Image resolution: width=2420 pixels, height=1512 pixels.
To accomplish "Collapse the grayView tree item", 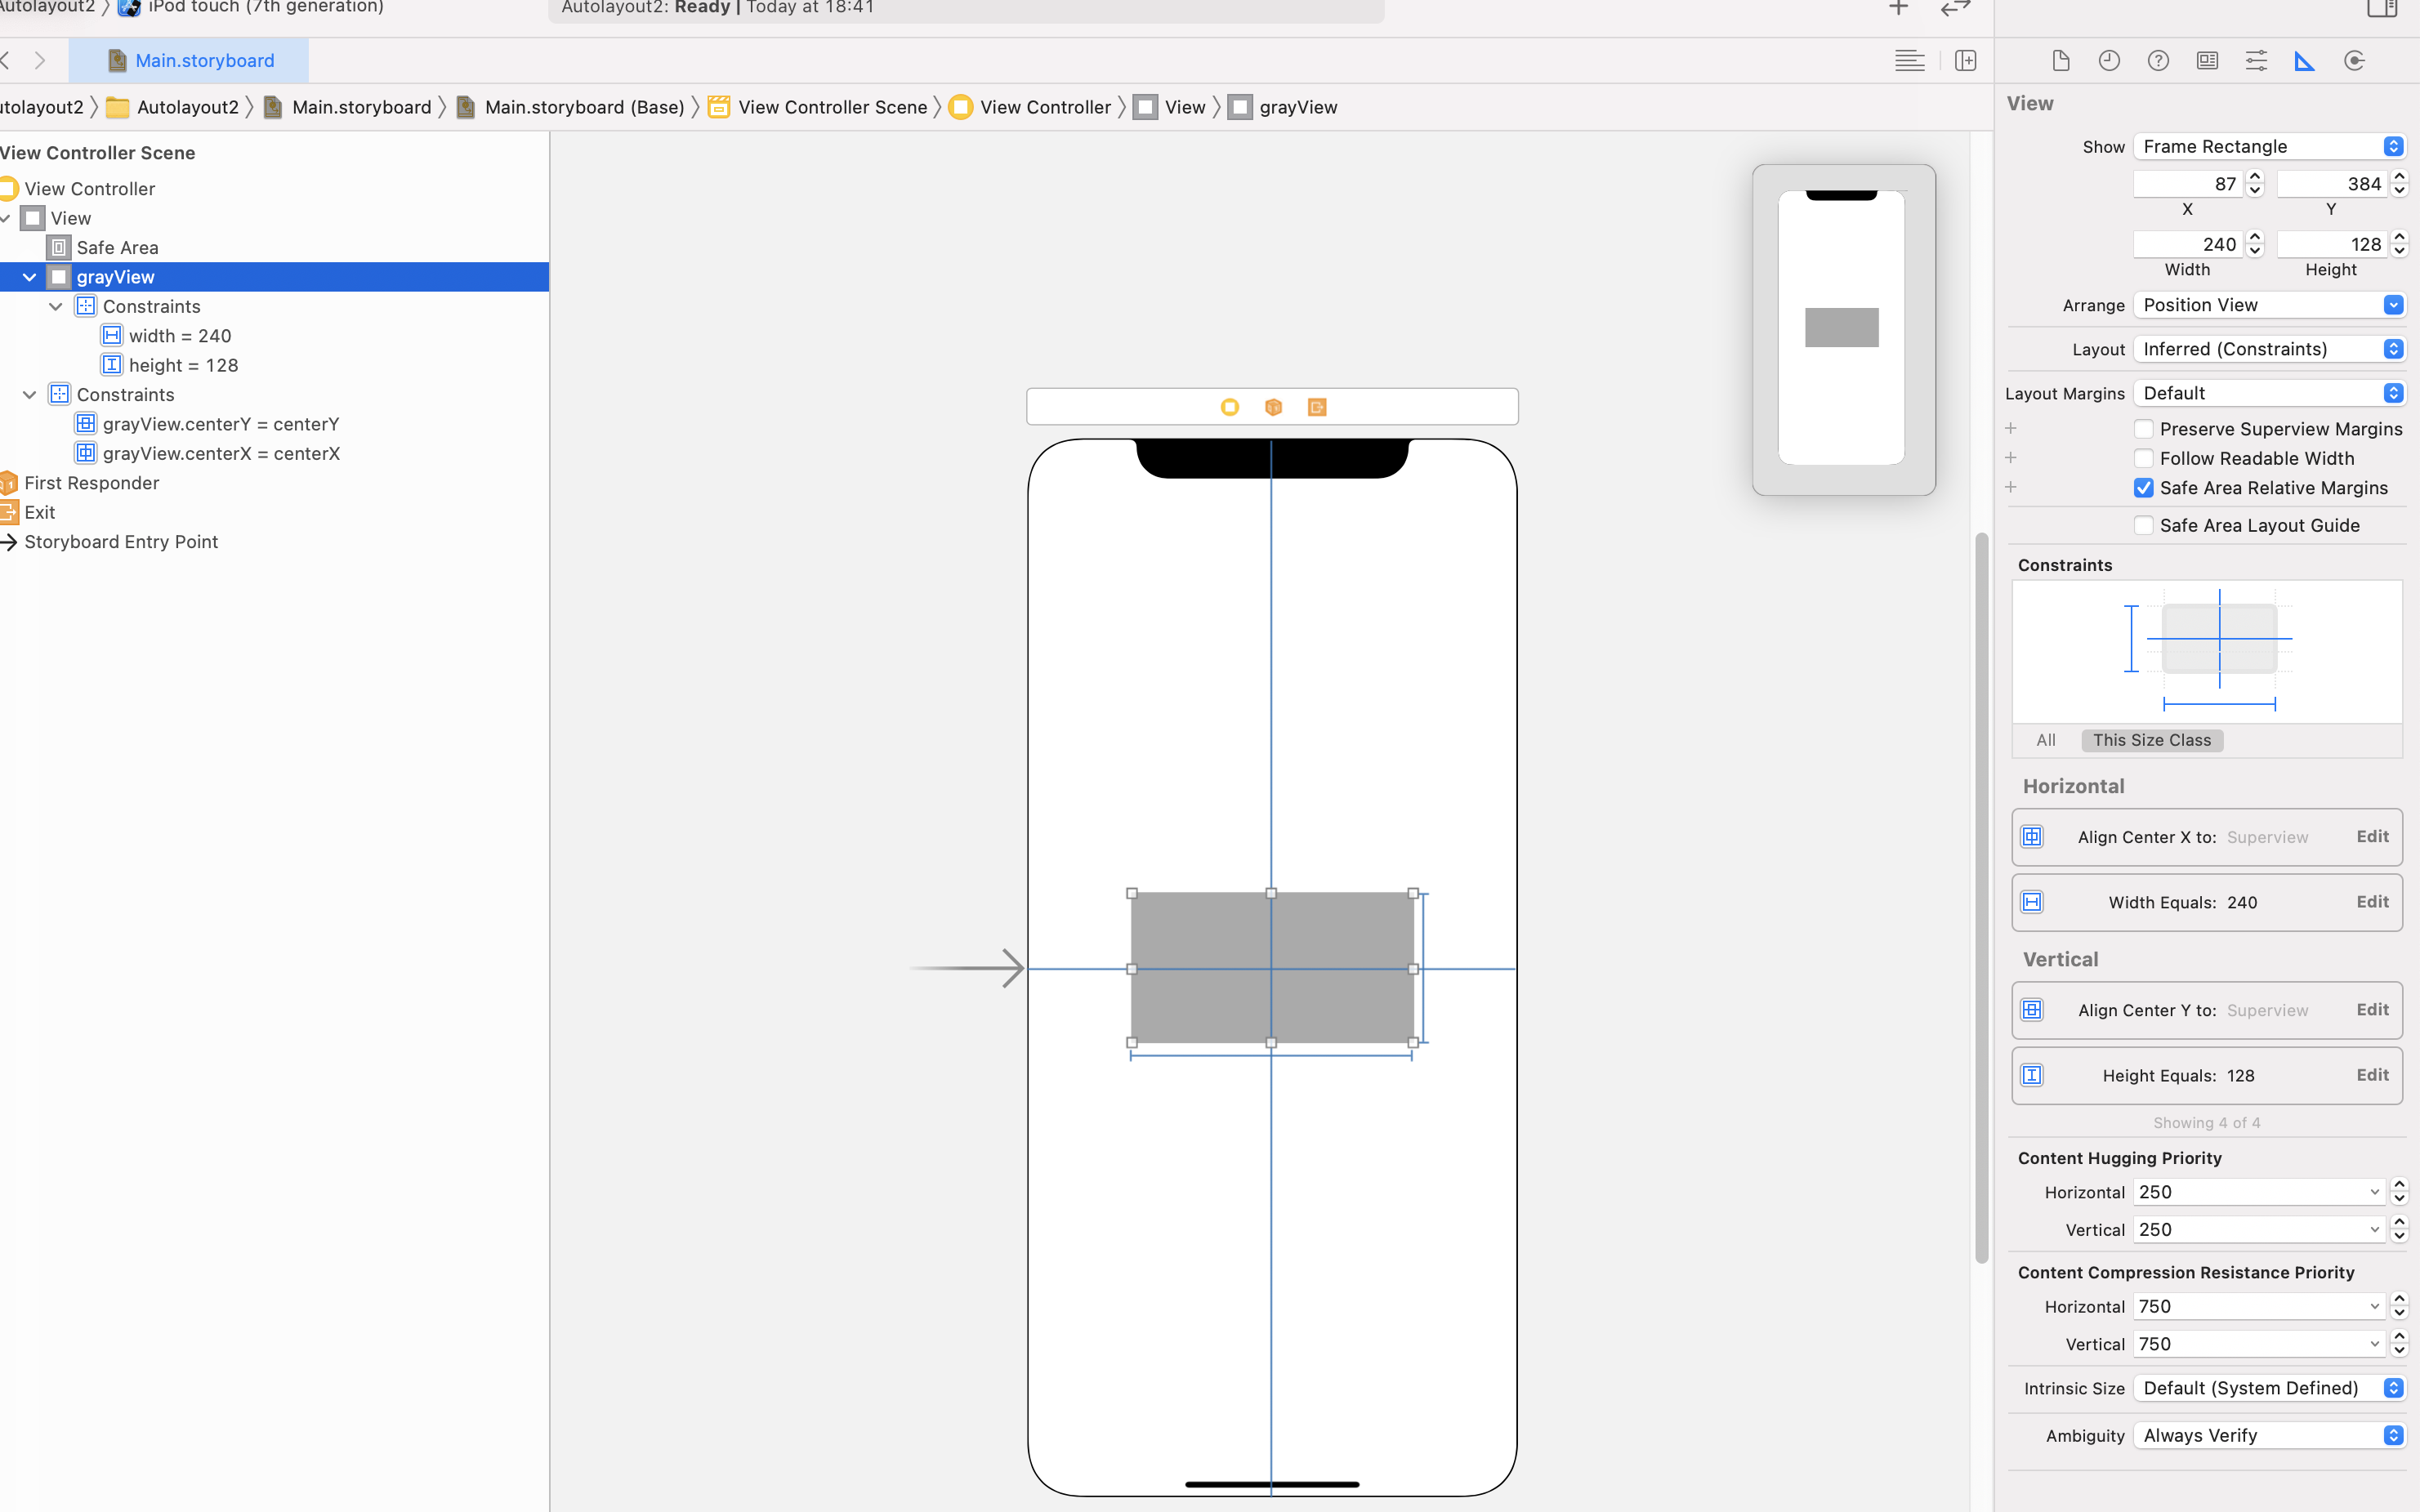I will 29,277.
